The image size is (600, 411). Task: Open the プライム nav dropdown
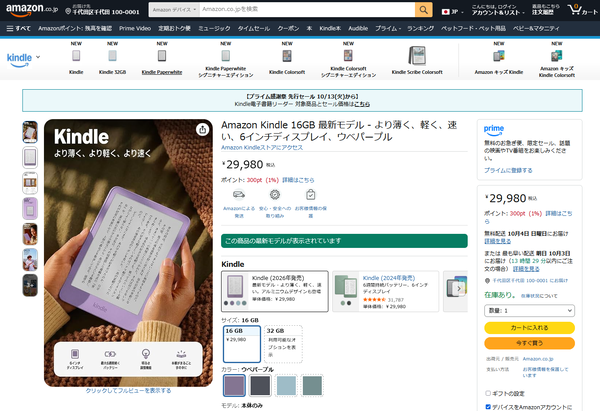click(x=388, y=28)
